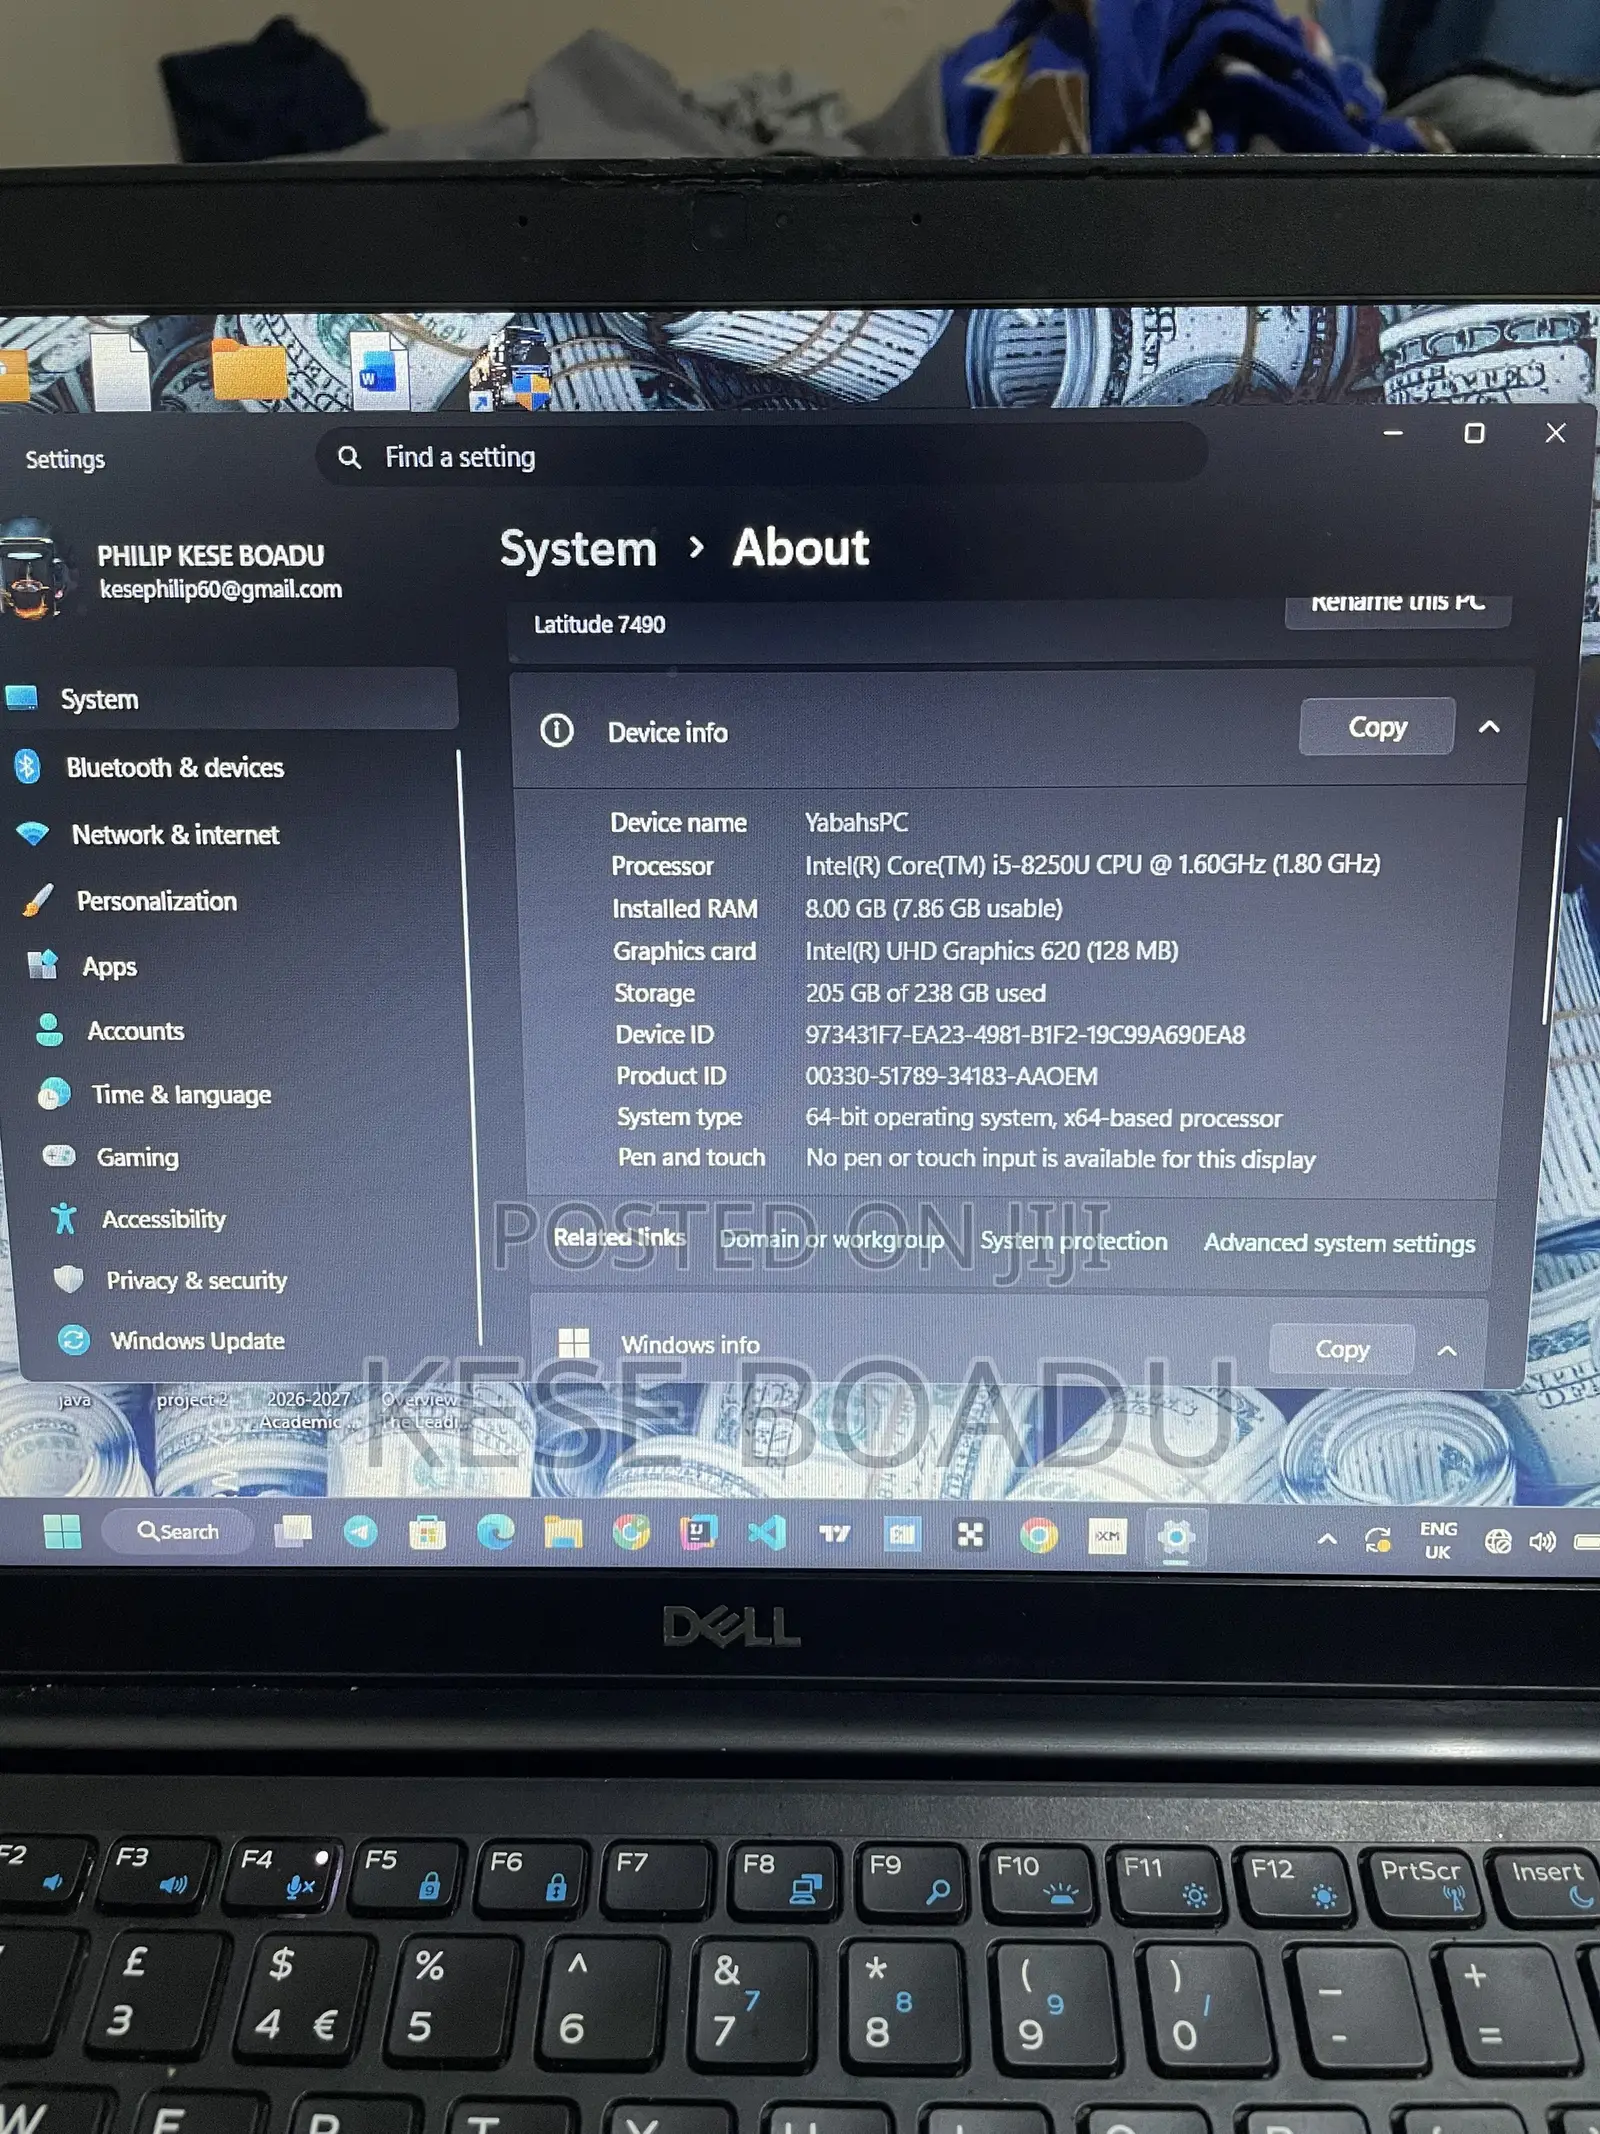Screen dimensions: 1600x2134
Task: Click the Device info circle icon
Action: pos(557,731)
